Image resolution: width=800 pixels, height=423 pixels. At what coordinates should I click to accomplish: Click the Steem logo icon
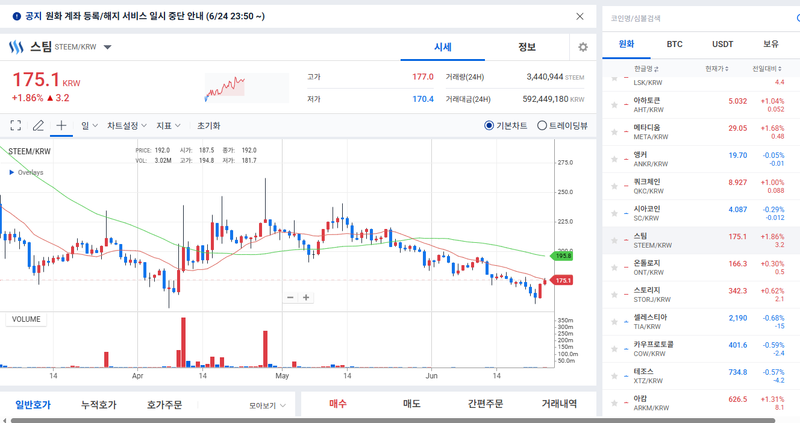[x=16, y=47]
